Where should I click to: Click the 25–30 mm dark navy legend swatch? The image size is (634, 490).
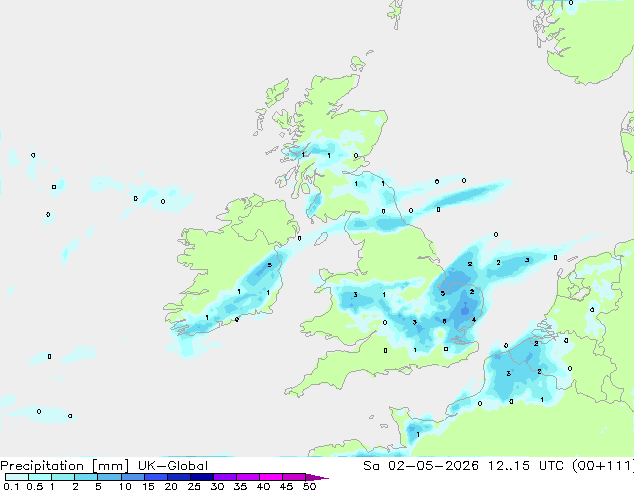[202, 477]
